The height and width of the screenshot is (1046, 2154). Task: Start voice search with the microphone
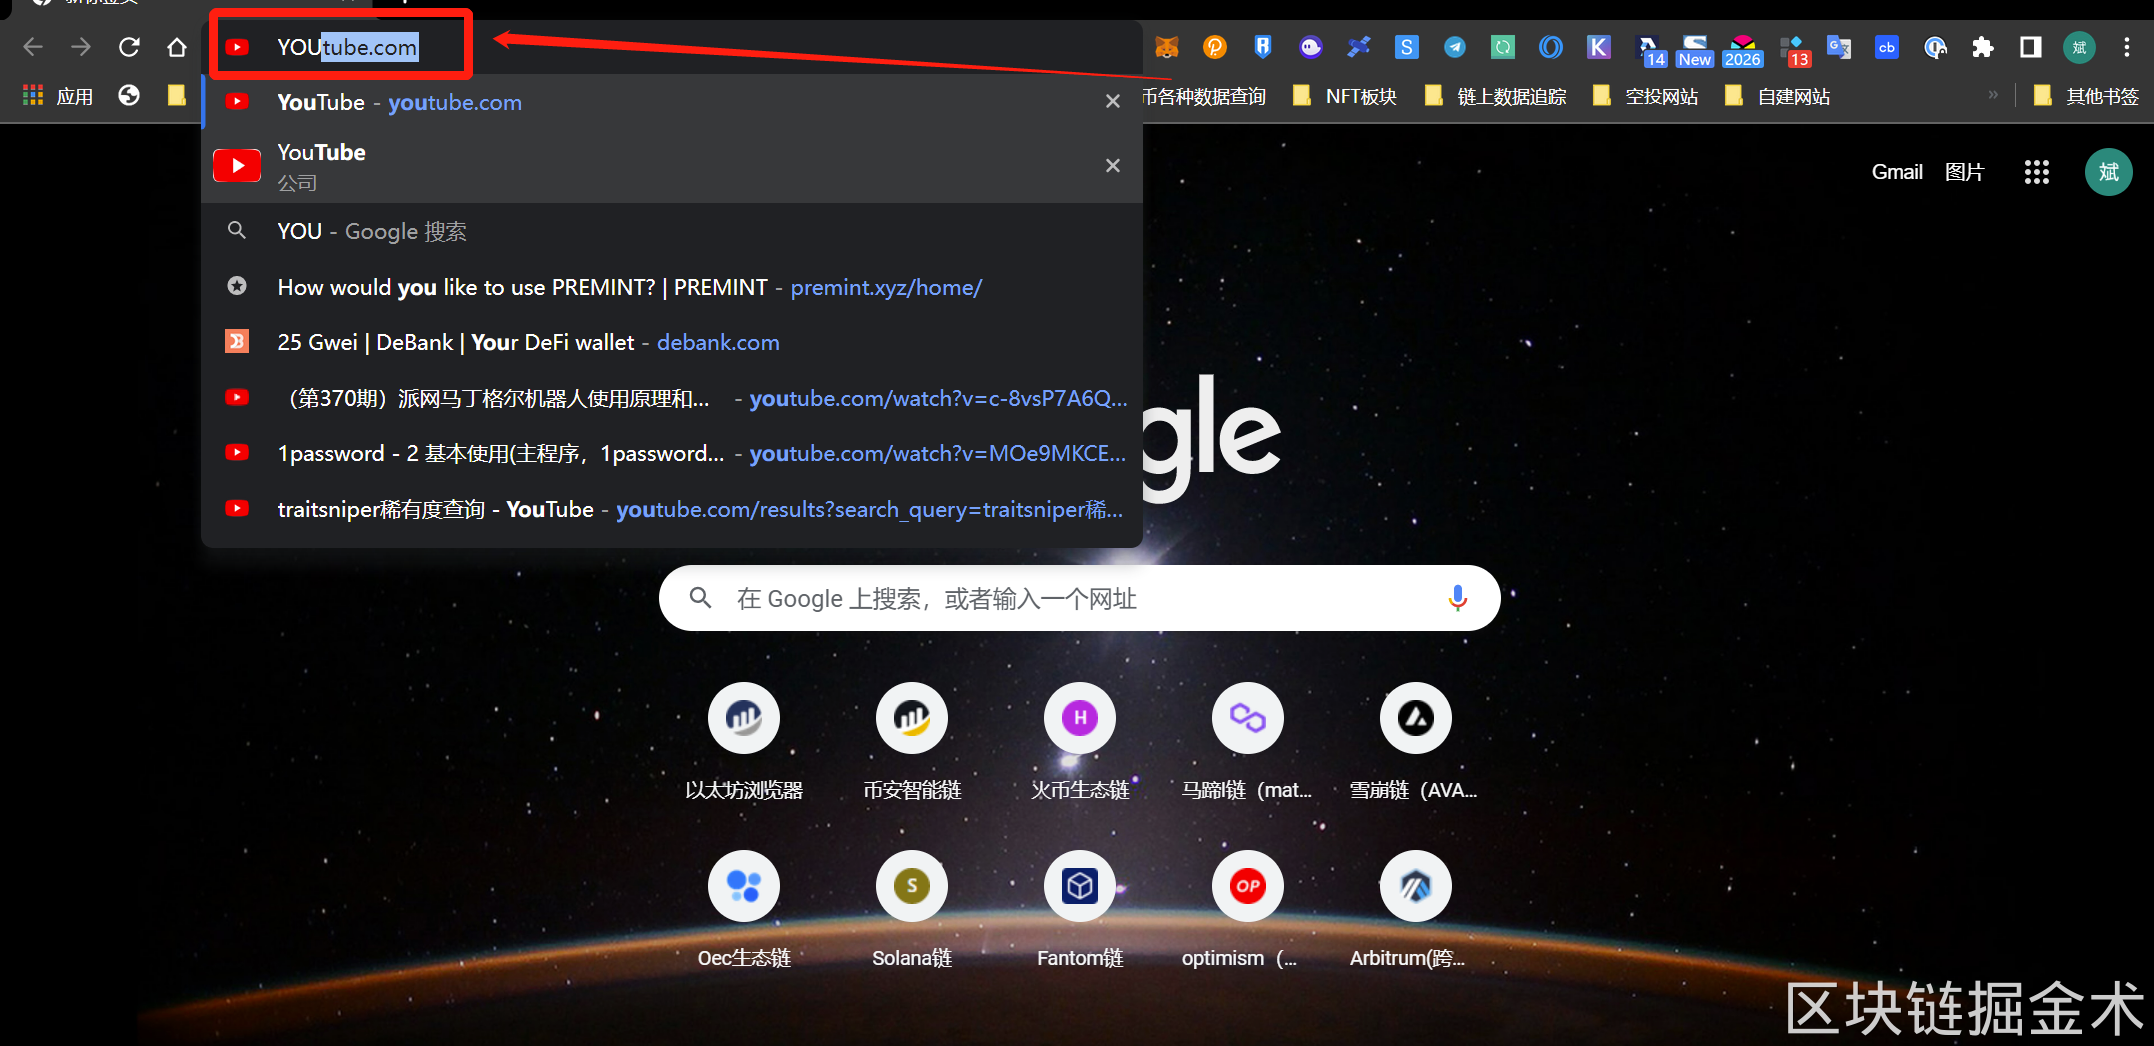(x=1458, y=598)
